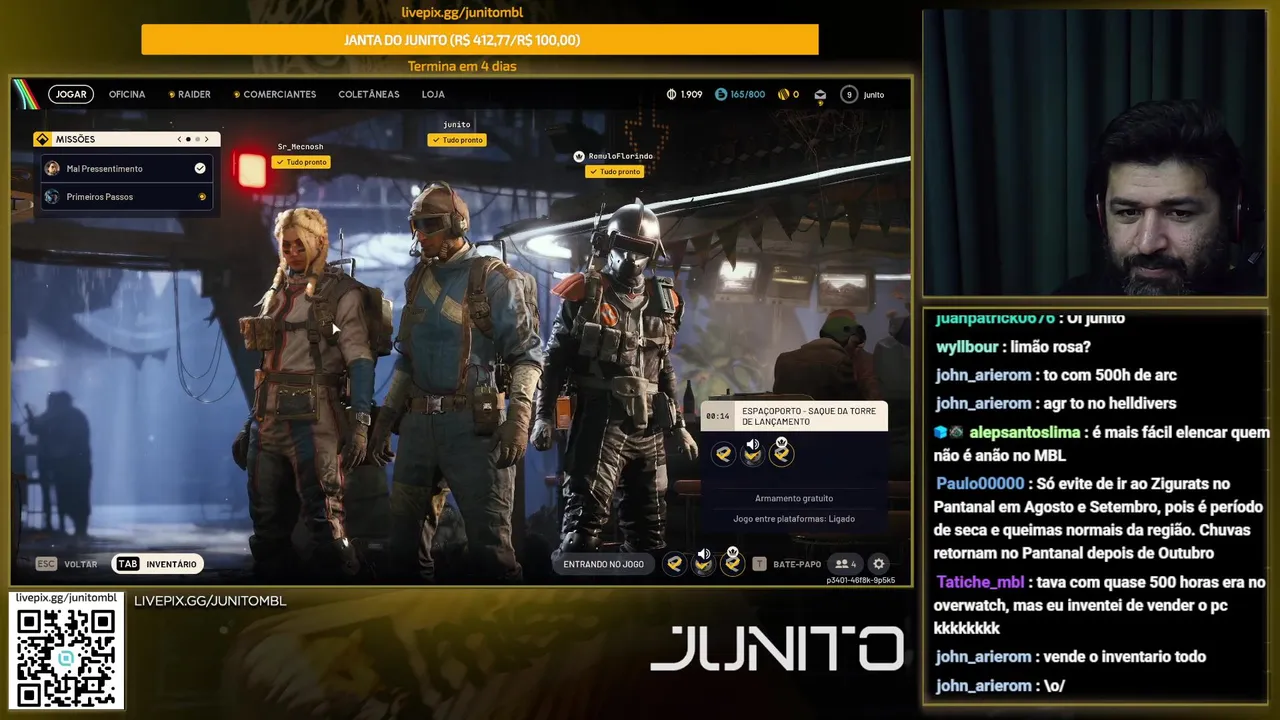Click the livepix.gg/junitombl link at top
Image resolution: width=1280 pixels, height=720 pixels.
[x=462, y=12]
